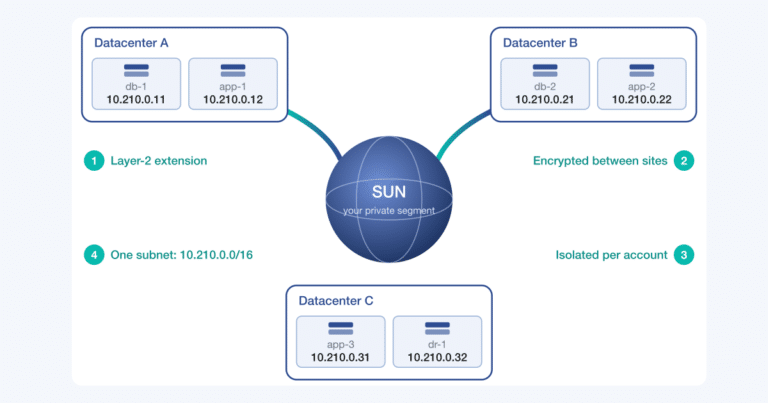Click the number 2 circle badge
Viewport: 768px width, 403px height.
pos(684,161)
